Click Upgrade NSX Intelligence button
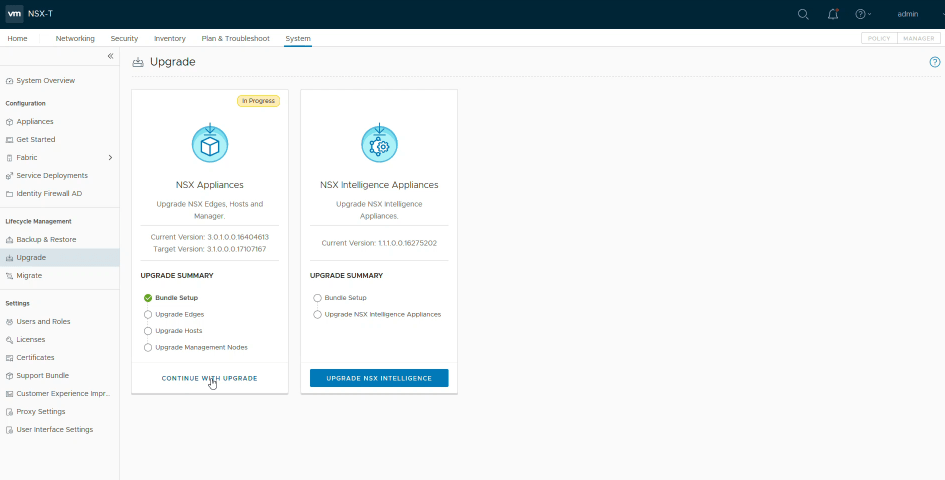 379,378
